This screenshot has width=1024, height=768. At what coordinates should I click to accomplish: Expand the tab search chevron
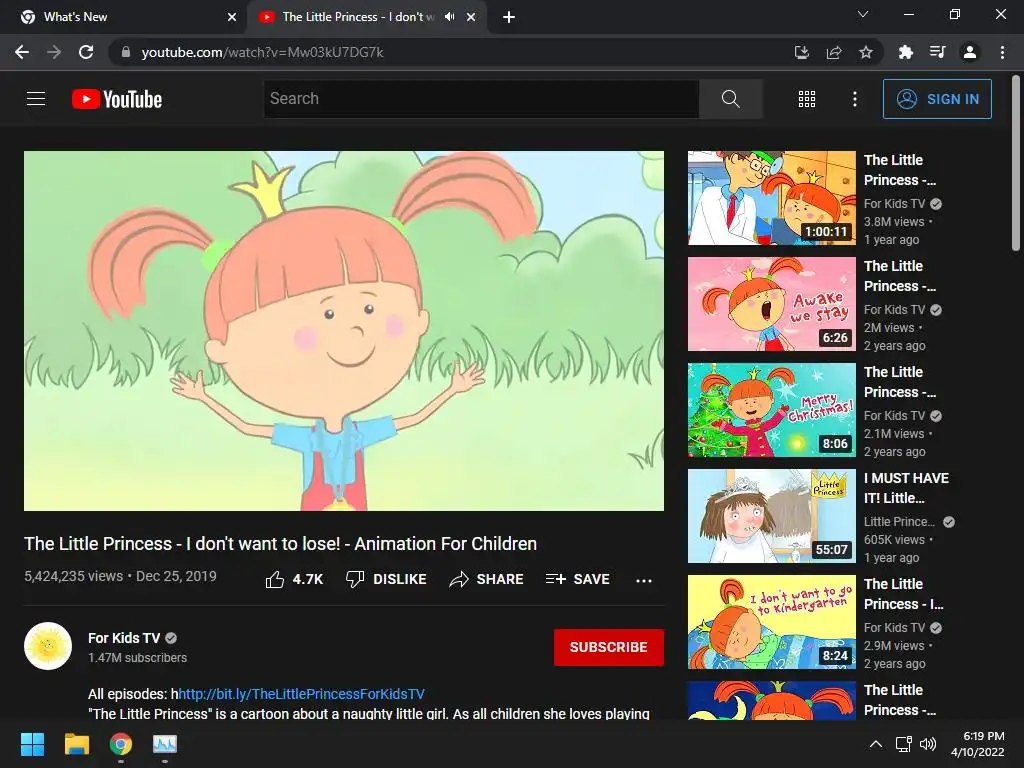point(863,14)
